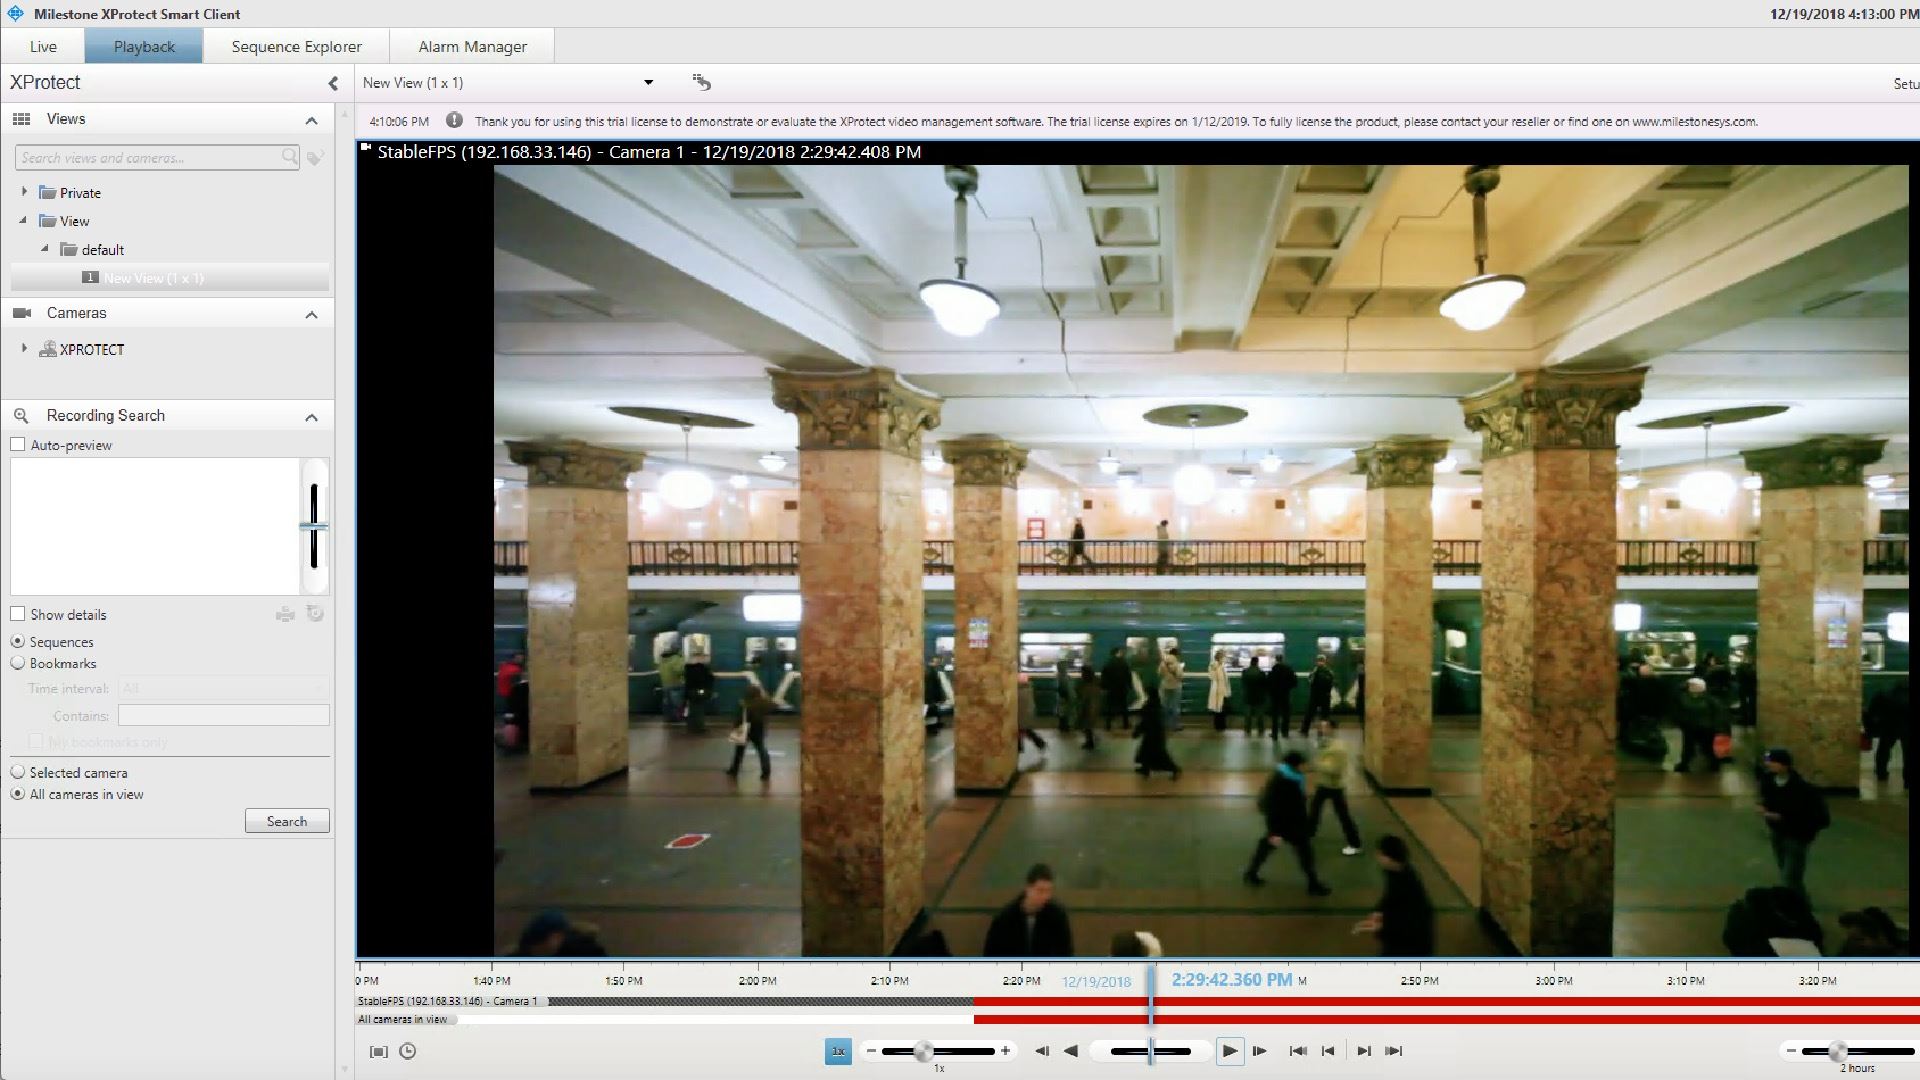This screenshot has height=1080, width=1920.
Task: Toggle the 1x speed button
Action: pos(838,1051)
